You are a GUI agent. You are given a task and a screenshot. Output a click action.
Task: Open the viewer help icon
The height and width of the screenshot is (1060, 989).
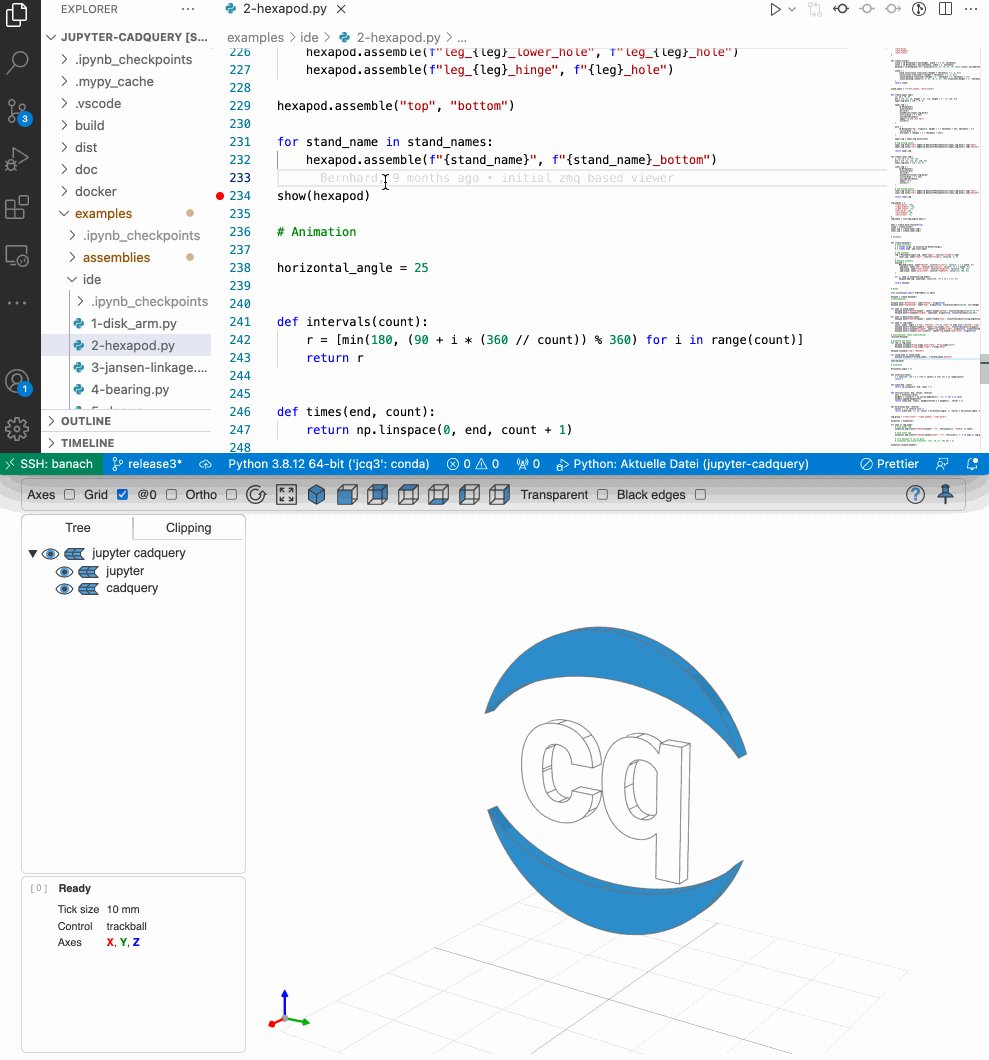coord(915,495)
